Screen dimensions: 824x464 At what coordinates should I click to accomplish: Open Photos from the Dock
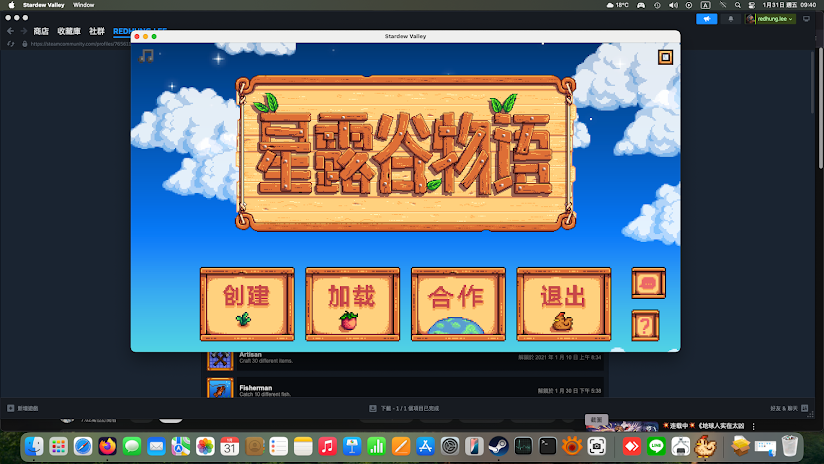(x=205, y=447)
